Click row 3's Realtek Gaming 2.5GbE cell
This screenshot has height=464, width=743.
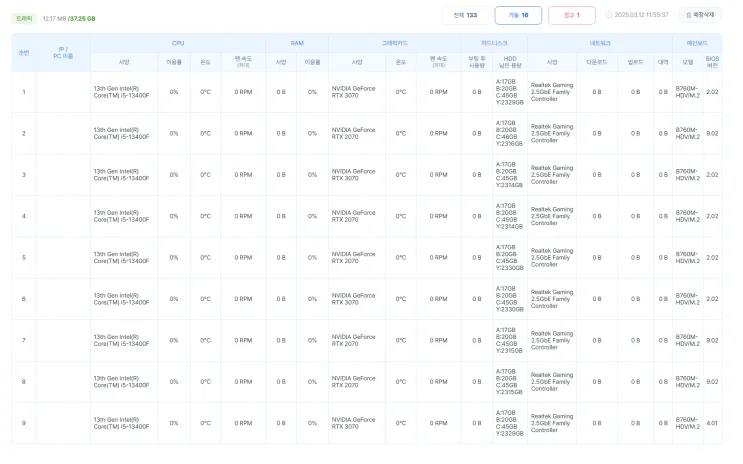tap(552, 175)
